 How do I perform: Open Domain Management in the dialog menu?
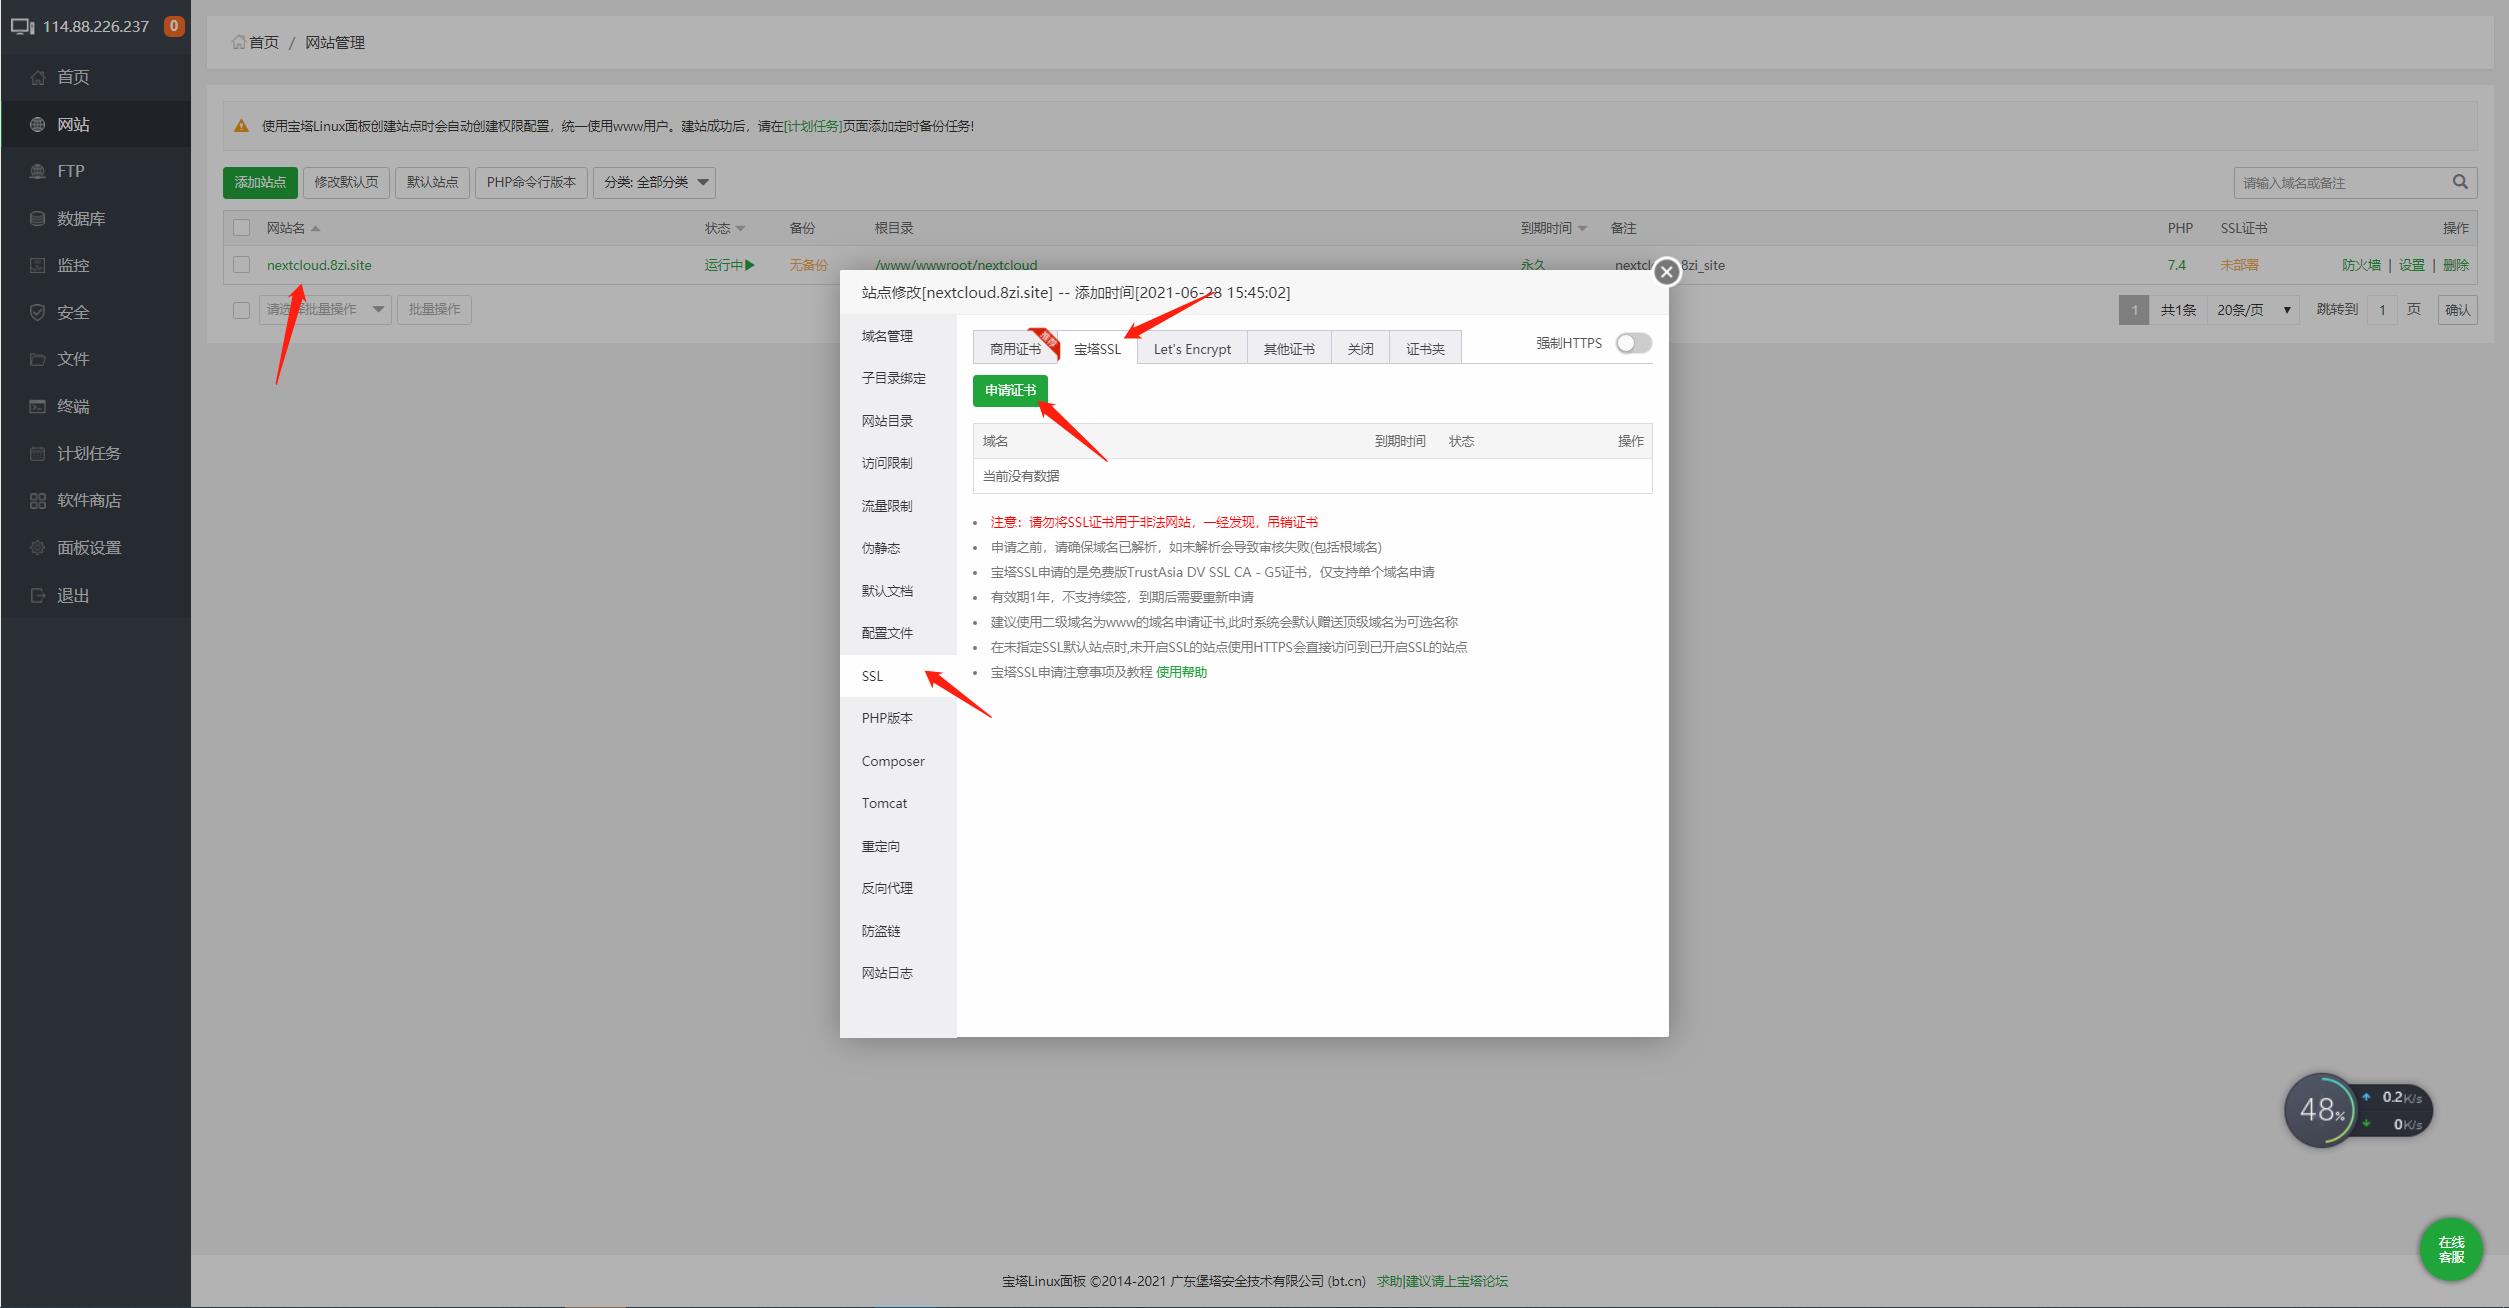coord(898,336)
